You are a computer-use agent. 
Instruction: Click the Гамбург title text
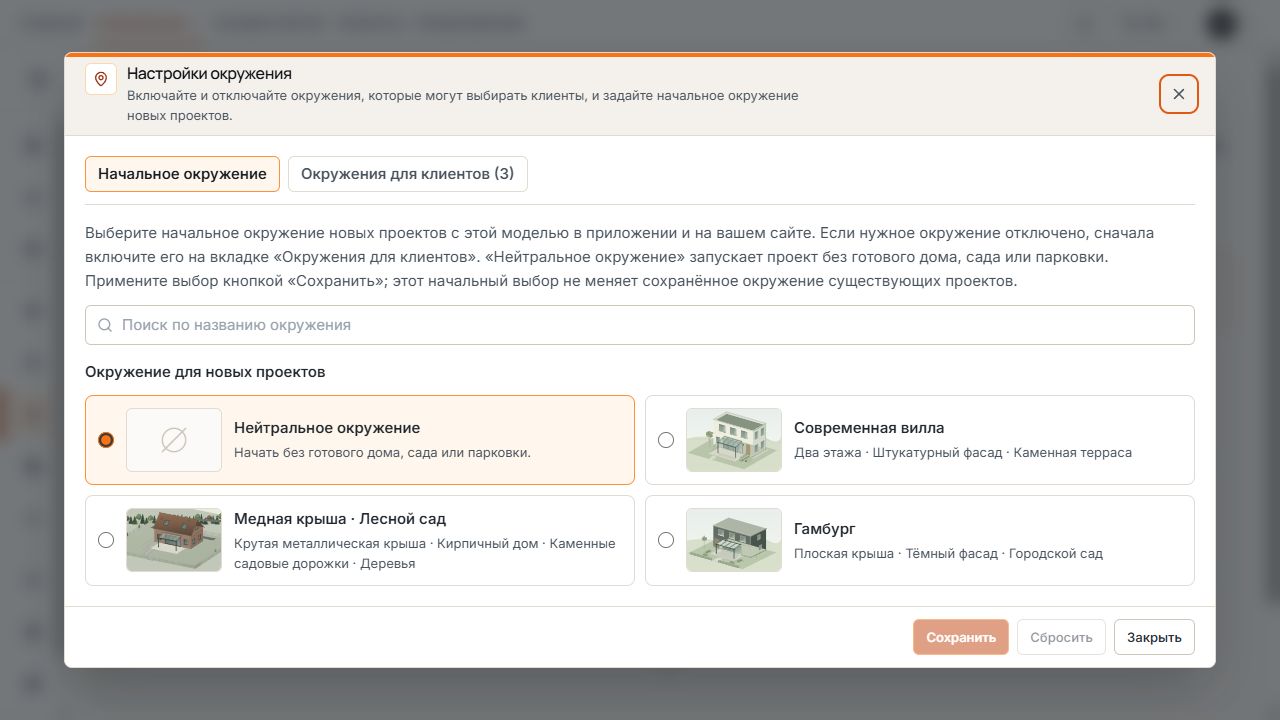click(x=825, y=528)
